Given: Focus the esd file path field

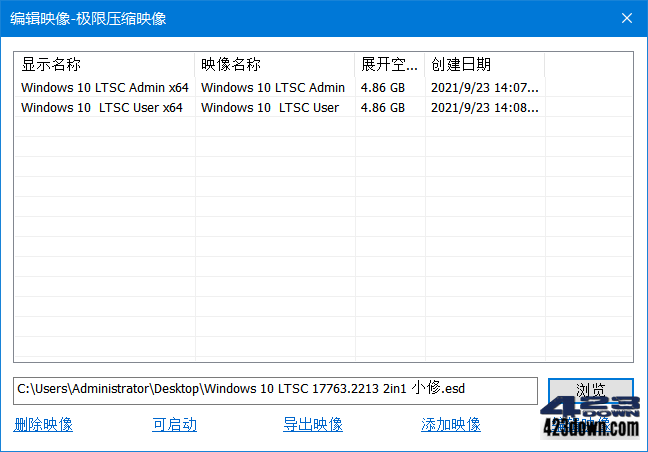Looking at the screenshot, I should 275,390.
